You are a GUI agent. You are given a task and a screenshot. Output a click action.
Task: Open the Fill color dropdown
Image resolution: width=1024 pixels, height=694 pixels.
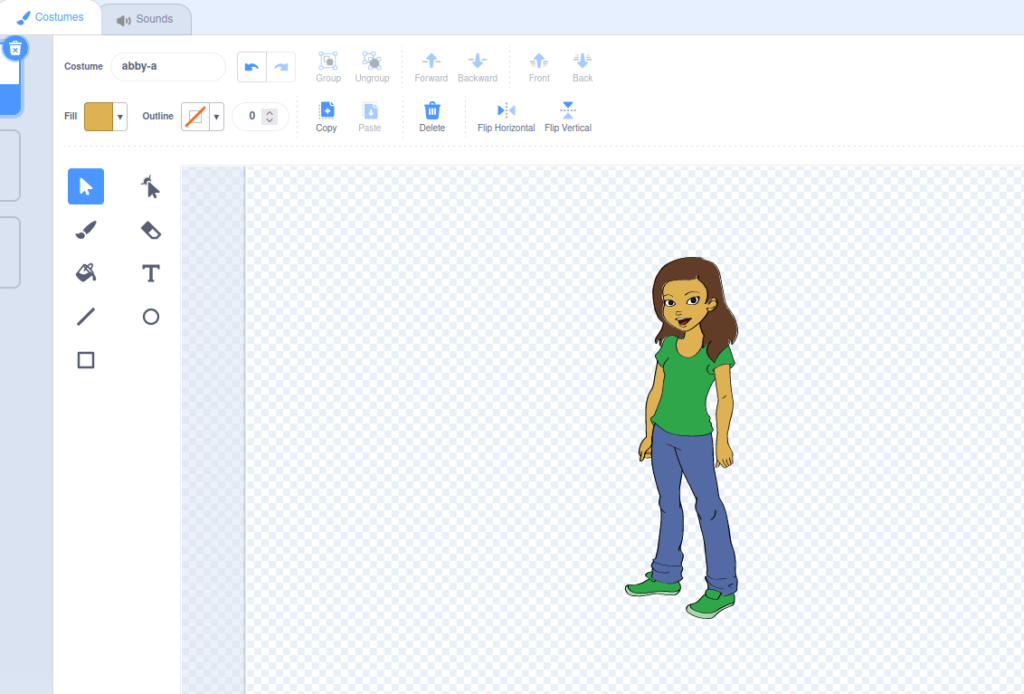coord(121,117)
